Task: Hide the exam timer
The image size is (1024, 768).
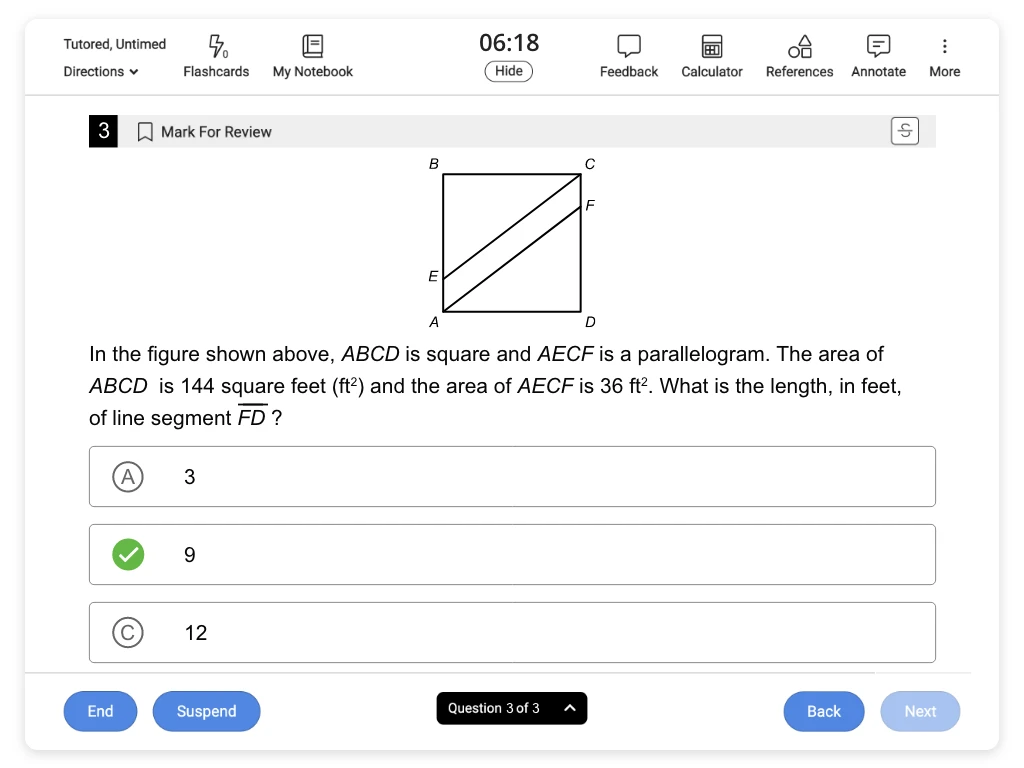Action: click(508, 71)
